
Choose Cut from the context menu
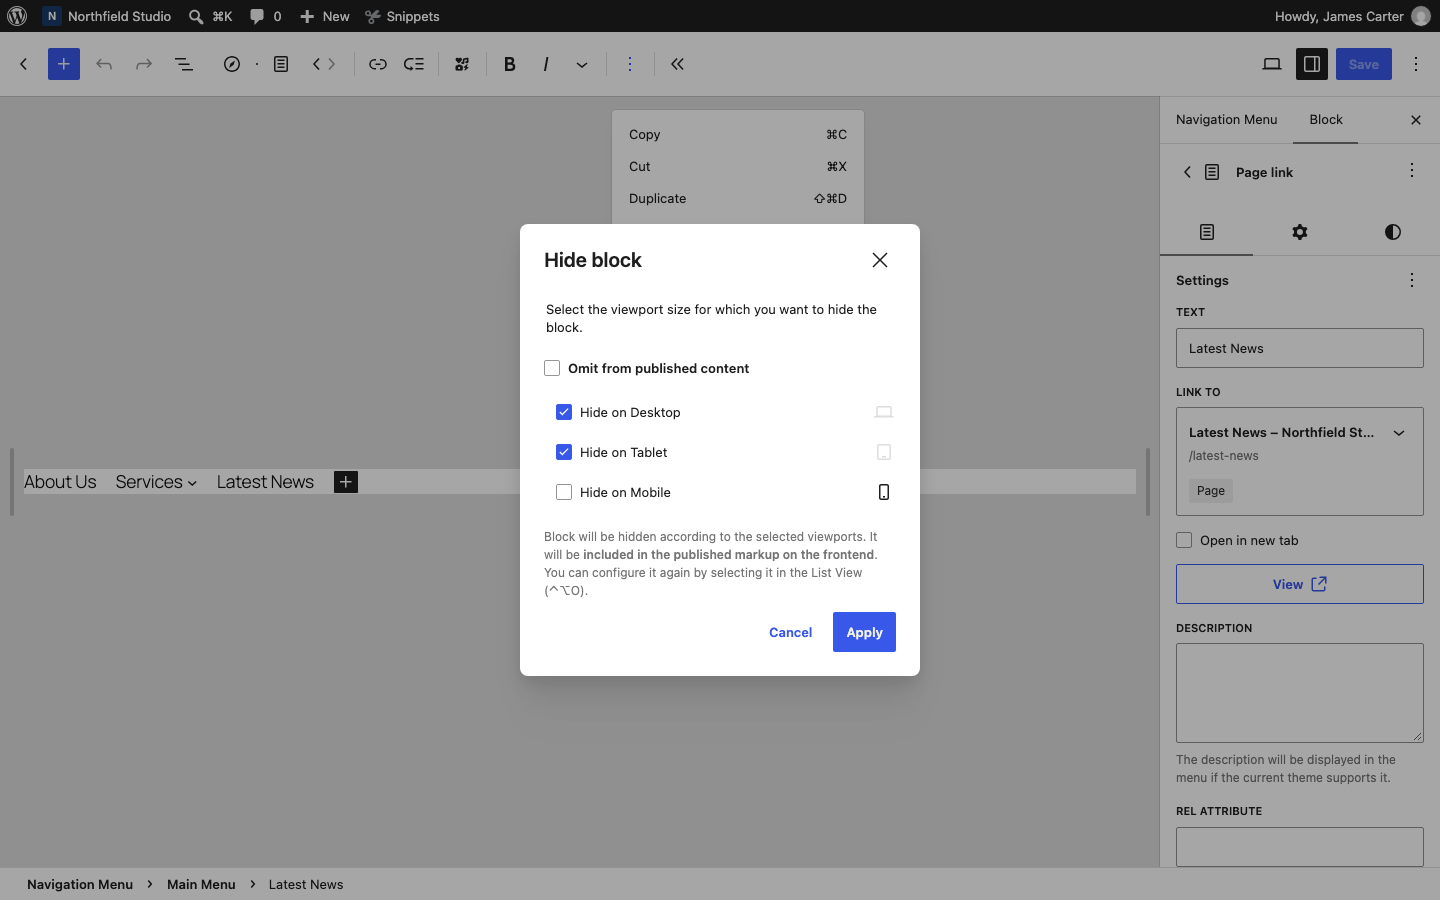(x=738, y=166)
